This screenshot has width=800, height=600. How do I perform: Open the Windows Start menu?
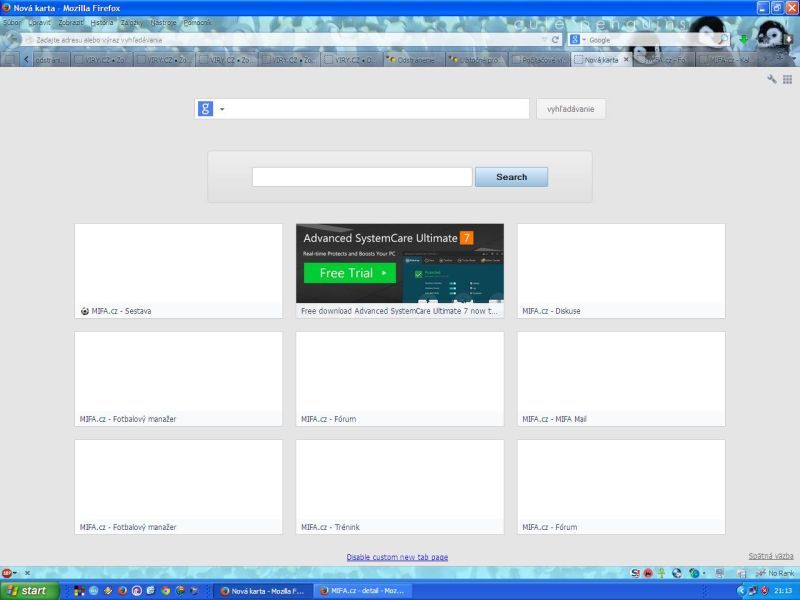[x=30, y=590]
